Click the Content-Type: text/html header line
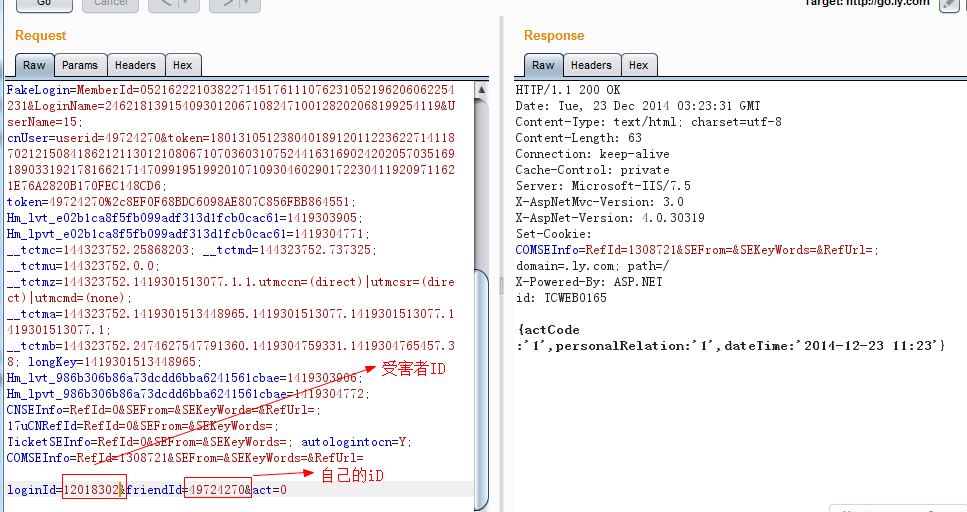This screenshot has width=967, height=512. pos(648,122)
